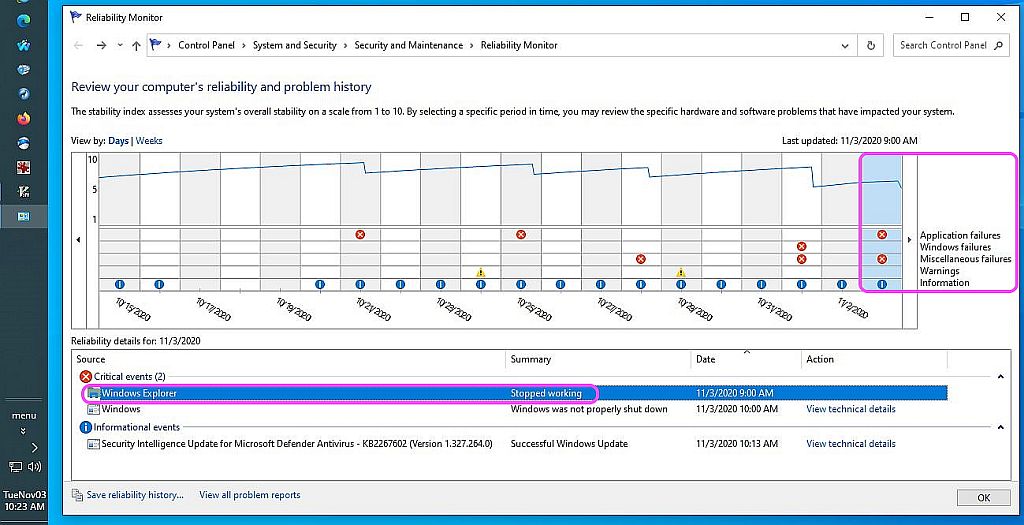This screenshot has height=525, width=1024.
Task: Click the information icon for 11/3
Action: tap(882, 285)
